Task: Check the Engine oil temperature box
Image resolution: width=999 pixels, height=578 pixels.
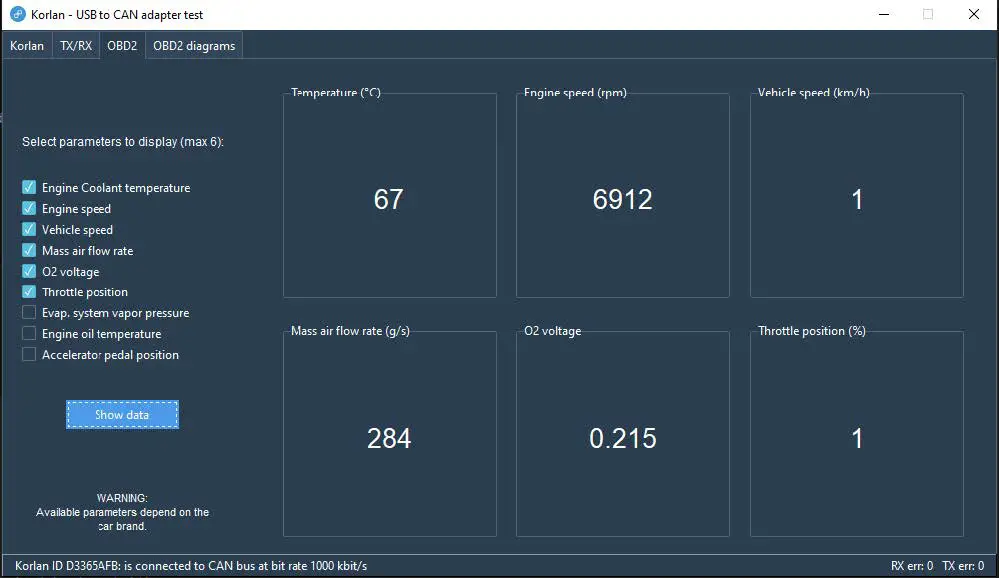Action: pyautogui.click(x=29, y=334)
